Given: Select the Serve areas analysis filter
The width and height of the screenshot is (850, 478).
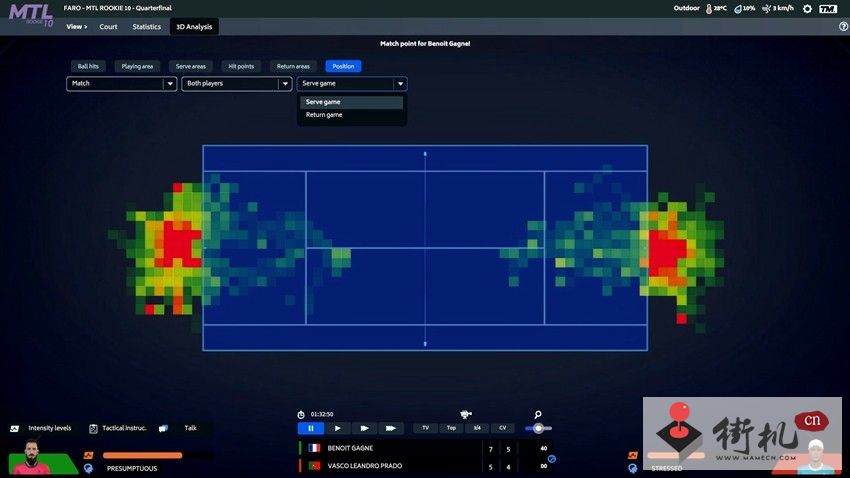Looking at the screenshot, I should point(191,66).
